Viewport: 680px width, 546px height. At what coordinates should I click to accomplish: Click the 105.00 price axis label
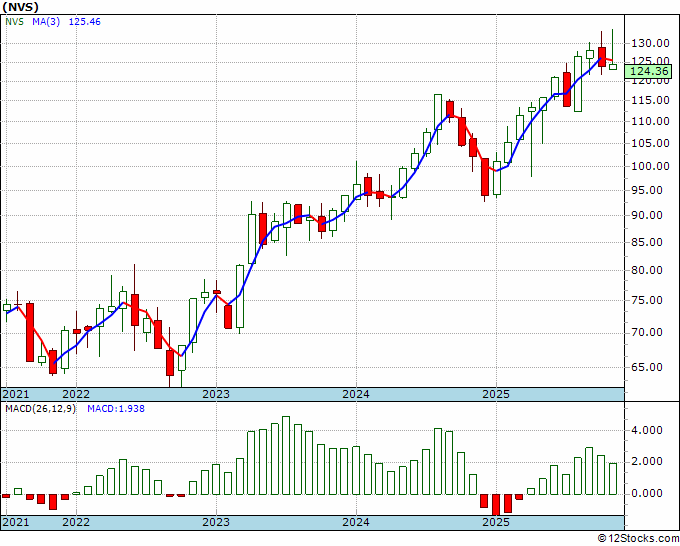(x=650, y=143)
